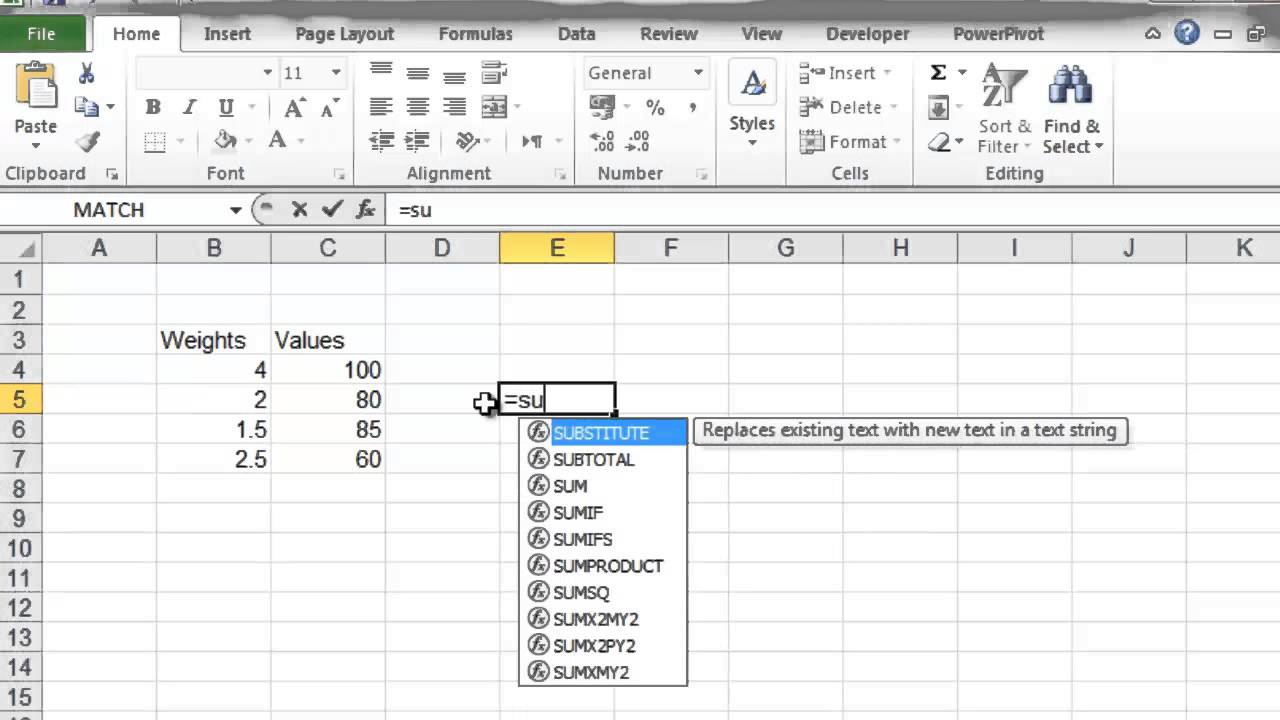
Task: Toggle Align Text Left
Action: tap(380, 107)
